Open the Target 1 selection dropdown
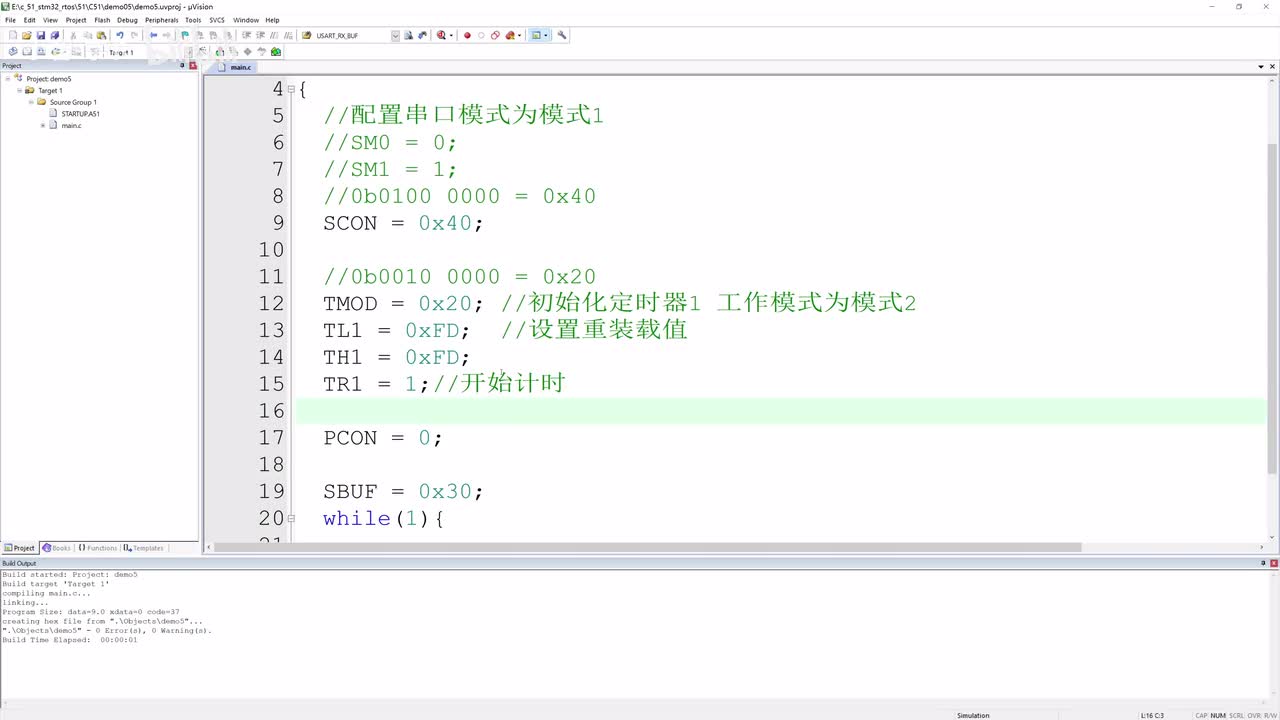Screen dimensions: 1280x720 [x=189, y=52]
